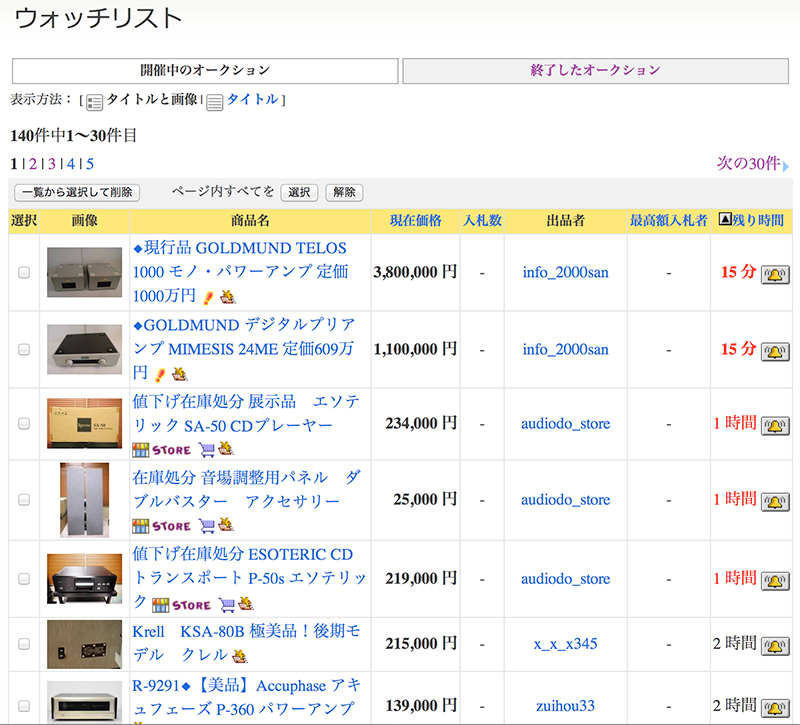This screenshot has width=800, height=725.
Task: Click ESOTERIC P-50s thumbnail image
Action: coord(85,579)
